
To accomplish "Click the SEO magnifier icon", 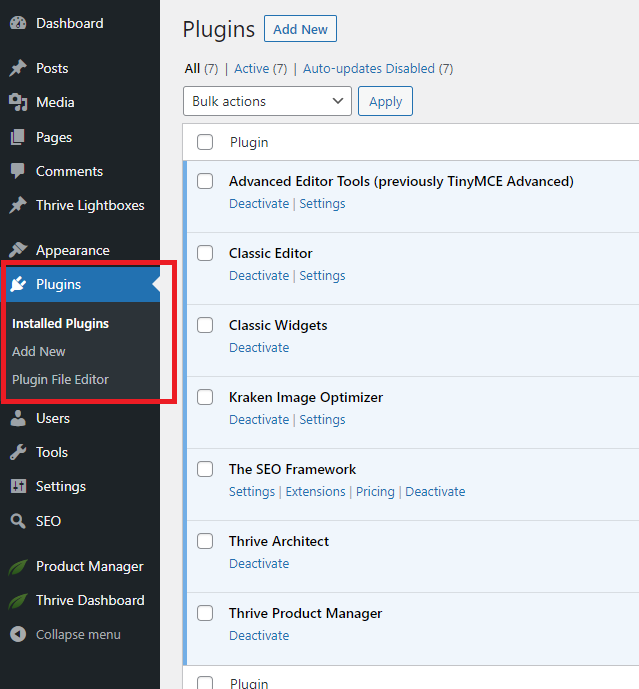I will tap(18, 521).
